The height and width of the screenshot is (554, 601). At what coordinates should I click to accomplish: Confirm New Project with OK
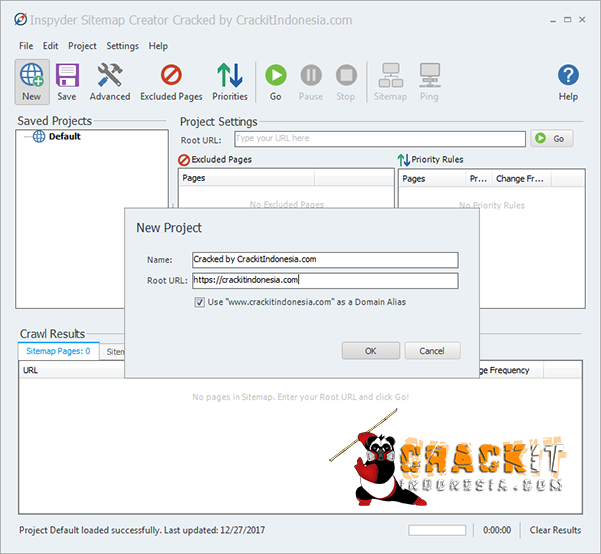pos(371,351)
